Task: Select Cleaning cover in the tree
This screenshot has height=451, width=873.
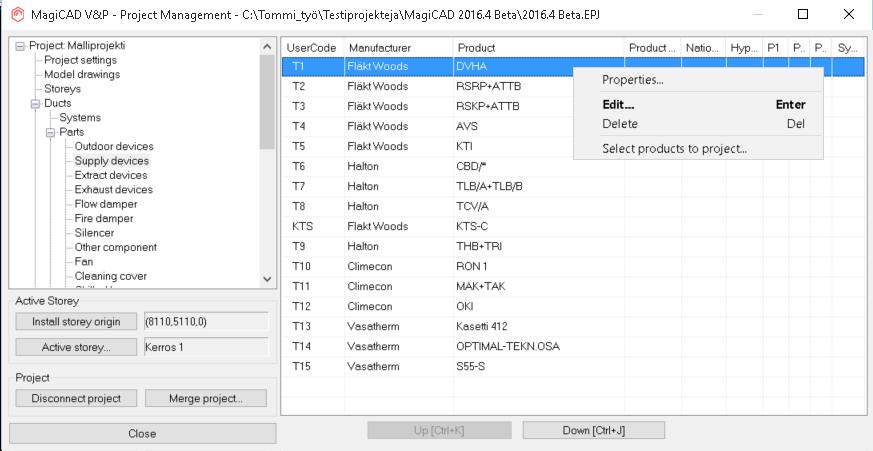Action: [x=110, y=276]
